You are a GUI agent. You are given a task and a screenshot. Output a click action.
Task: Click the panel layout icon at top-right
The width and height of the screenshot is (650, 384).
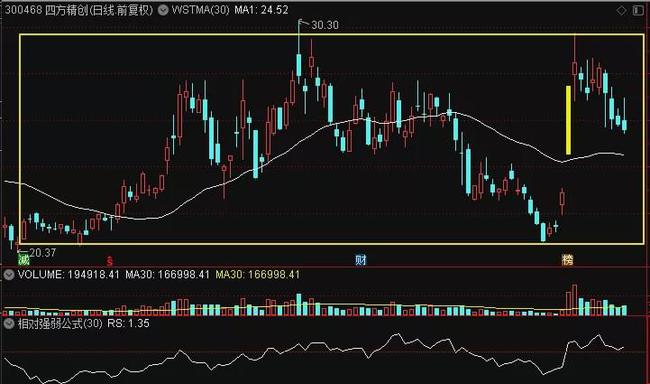(638, 10)
